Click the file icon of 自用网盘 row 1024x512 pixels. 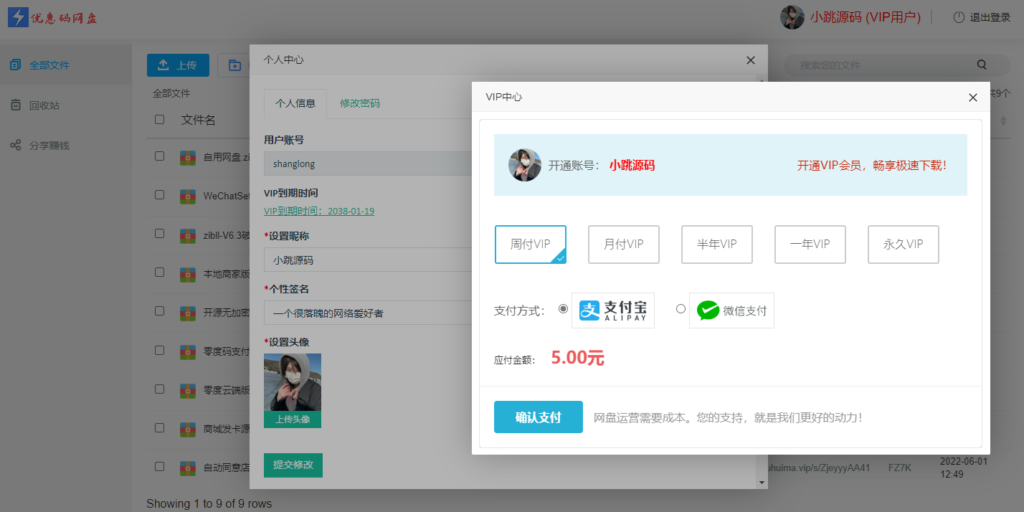(x=188, y=157)
